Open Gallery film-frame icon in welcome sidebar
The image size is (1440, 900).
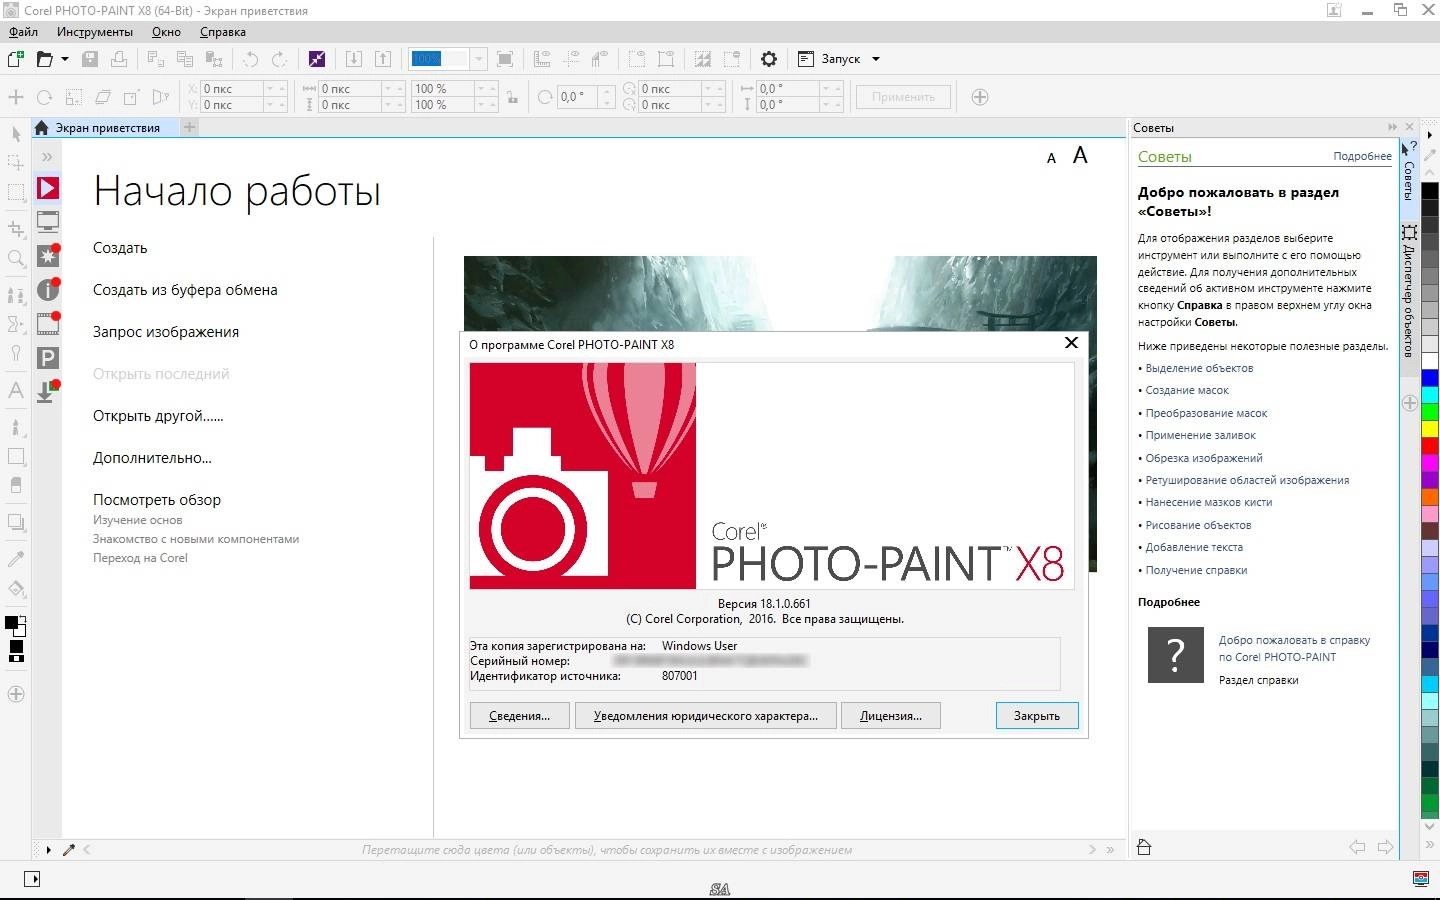48,324
